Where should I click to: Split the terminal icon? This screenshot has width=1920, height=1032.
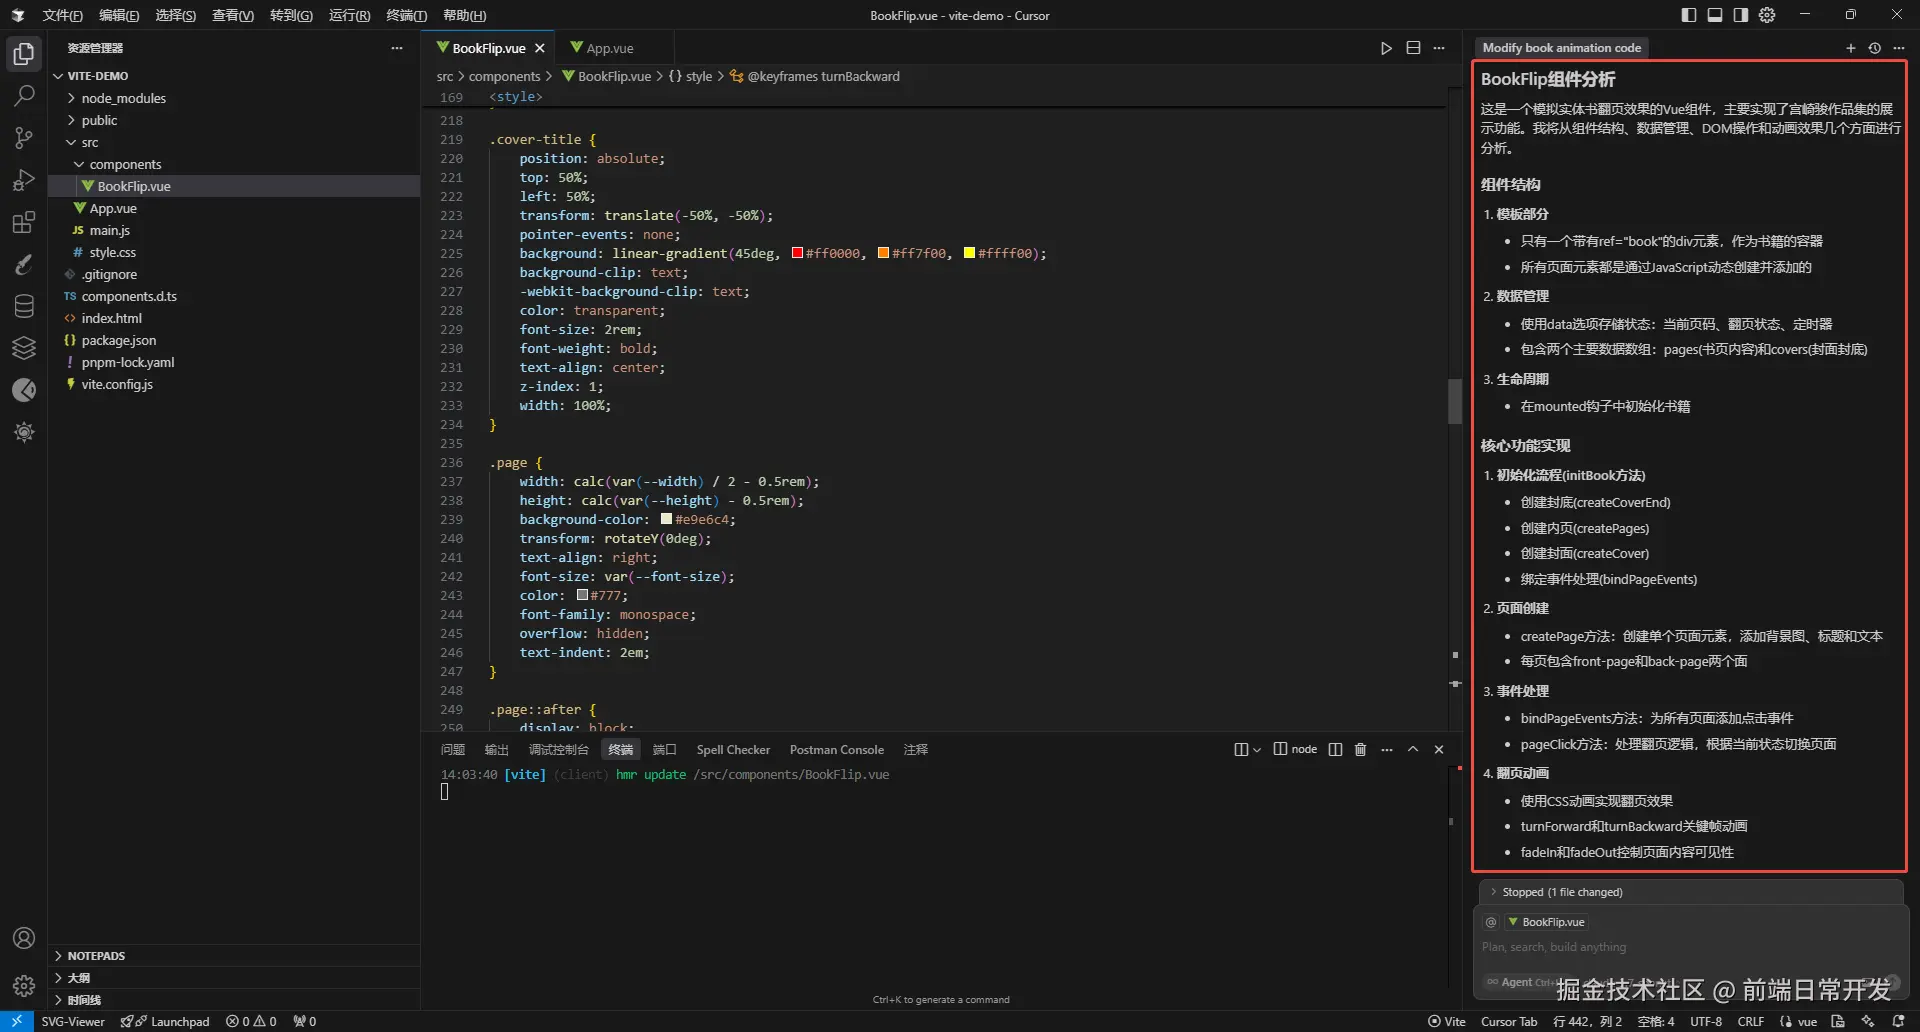point(1335,749)
